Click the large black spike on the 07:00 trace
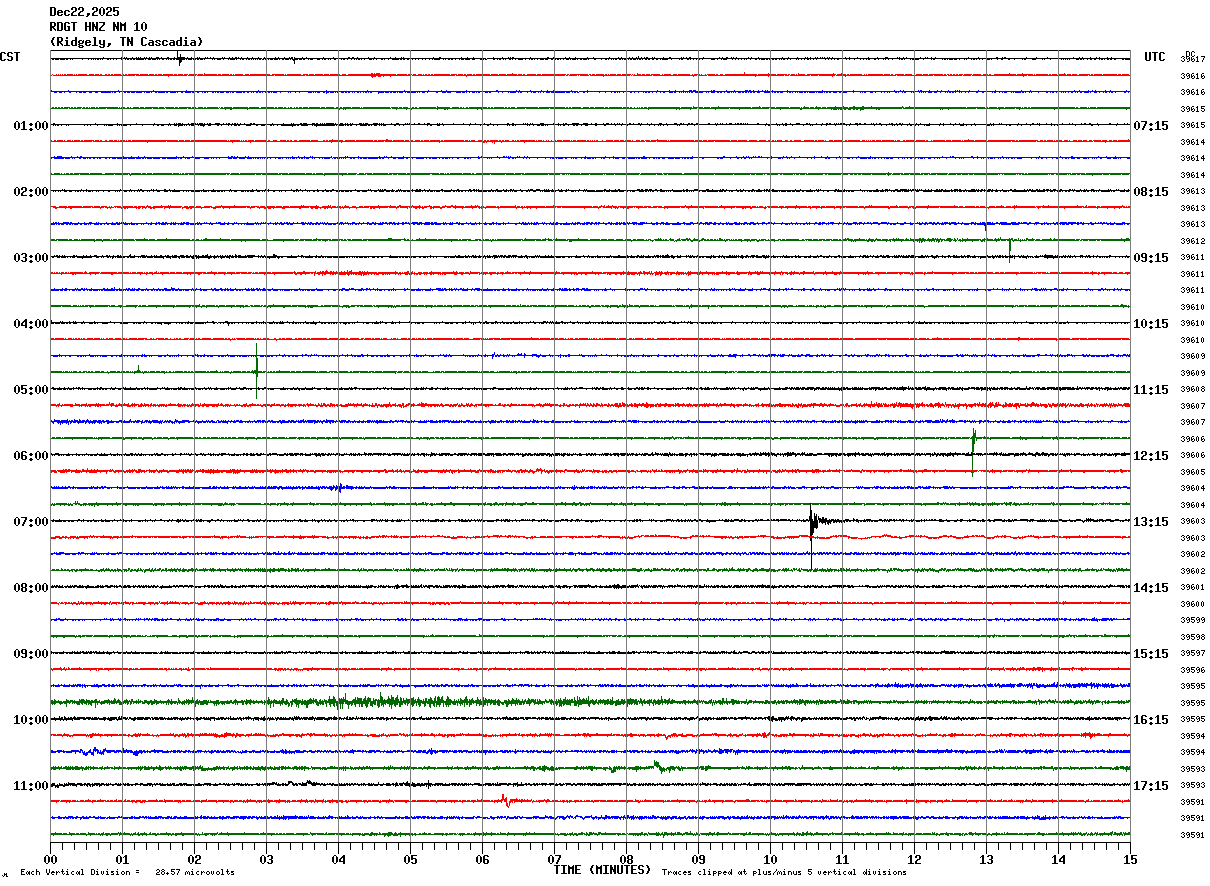The image size is (1210, 886). coord(812,521)
